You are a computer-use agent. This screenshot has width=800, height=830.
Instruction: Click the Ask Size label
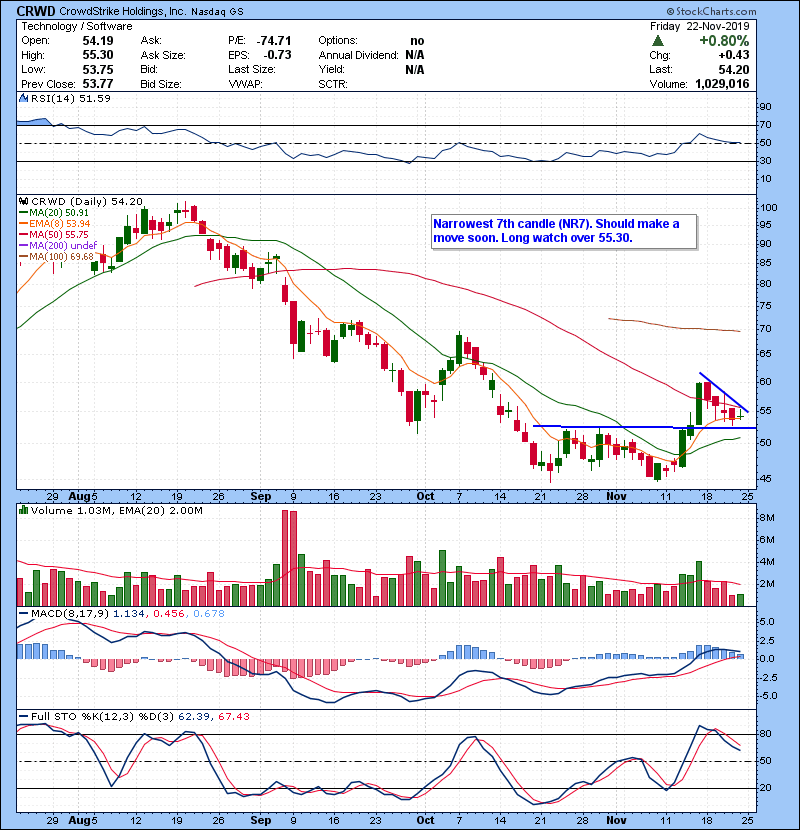point(163,55)
